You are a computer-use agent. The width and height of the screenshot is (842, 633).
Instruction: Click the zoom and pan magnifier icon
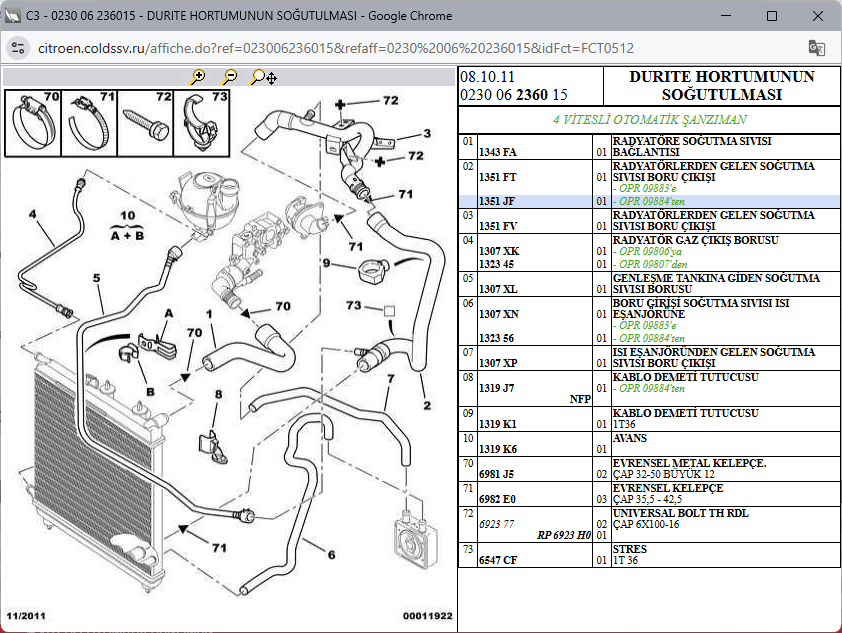pos(263,77)
